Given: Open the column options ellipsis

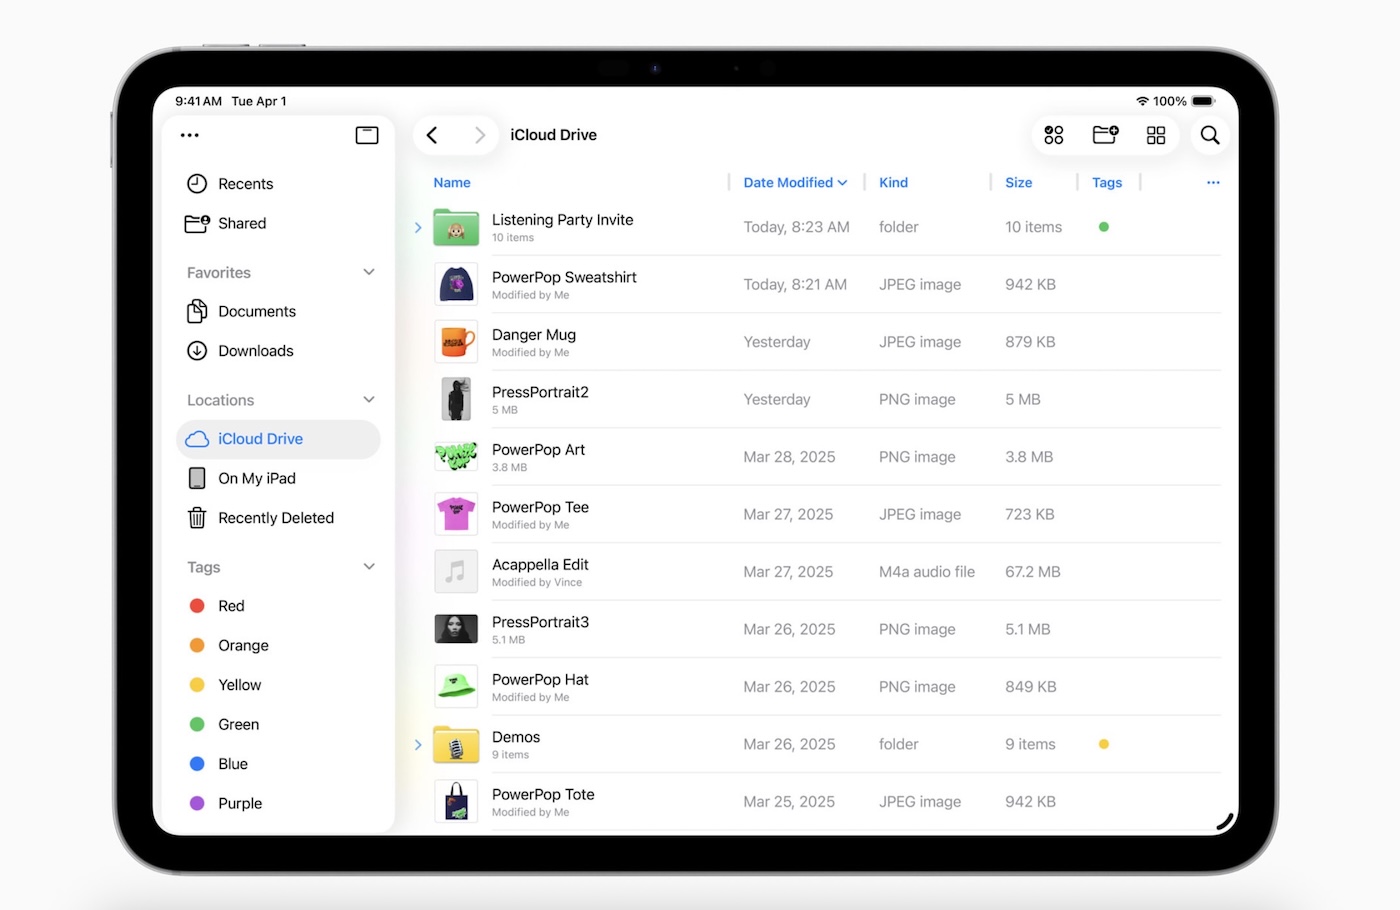Looking at the screenshot, I should click(1213, 183).
